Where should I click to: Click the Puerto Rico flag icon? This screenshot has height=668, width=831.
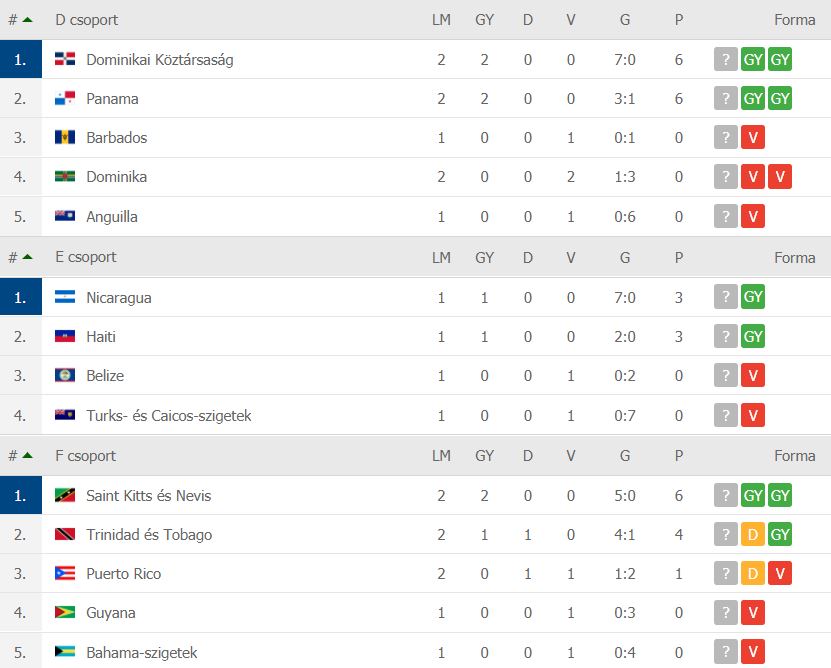click(x=65, y=573)
